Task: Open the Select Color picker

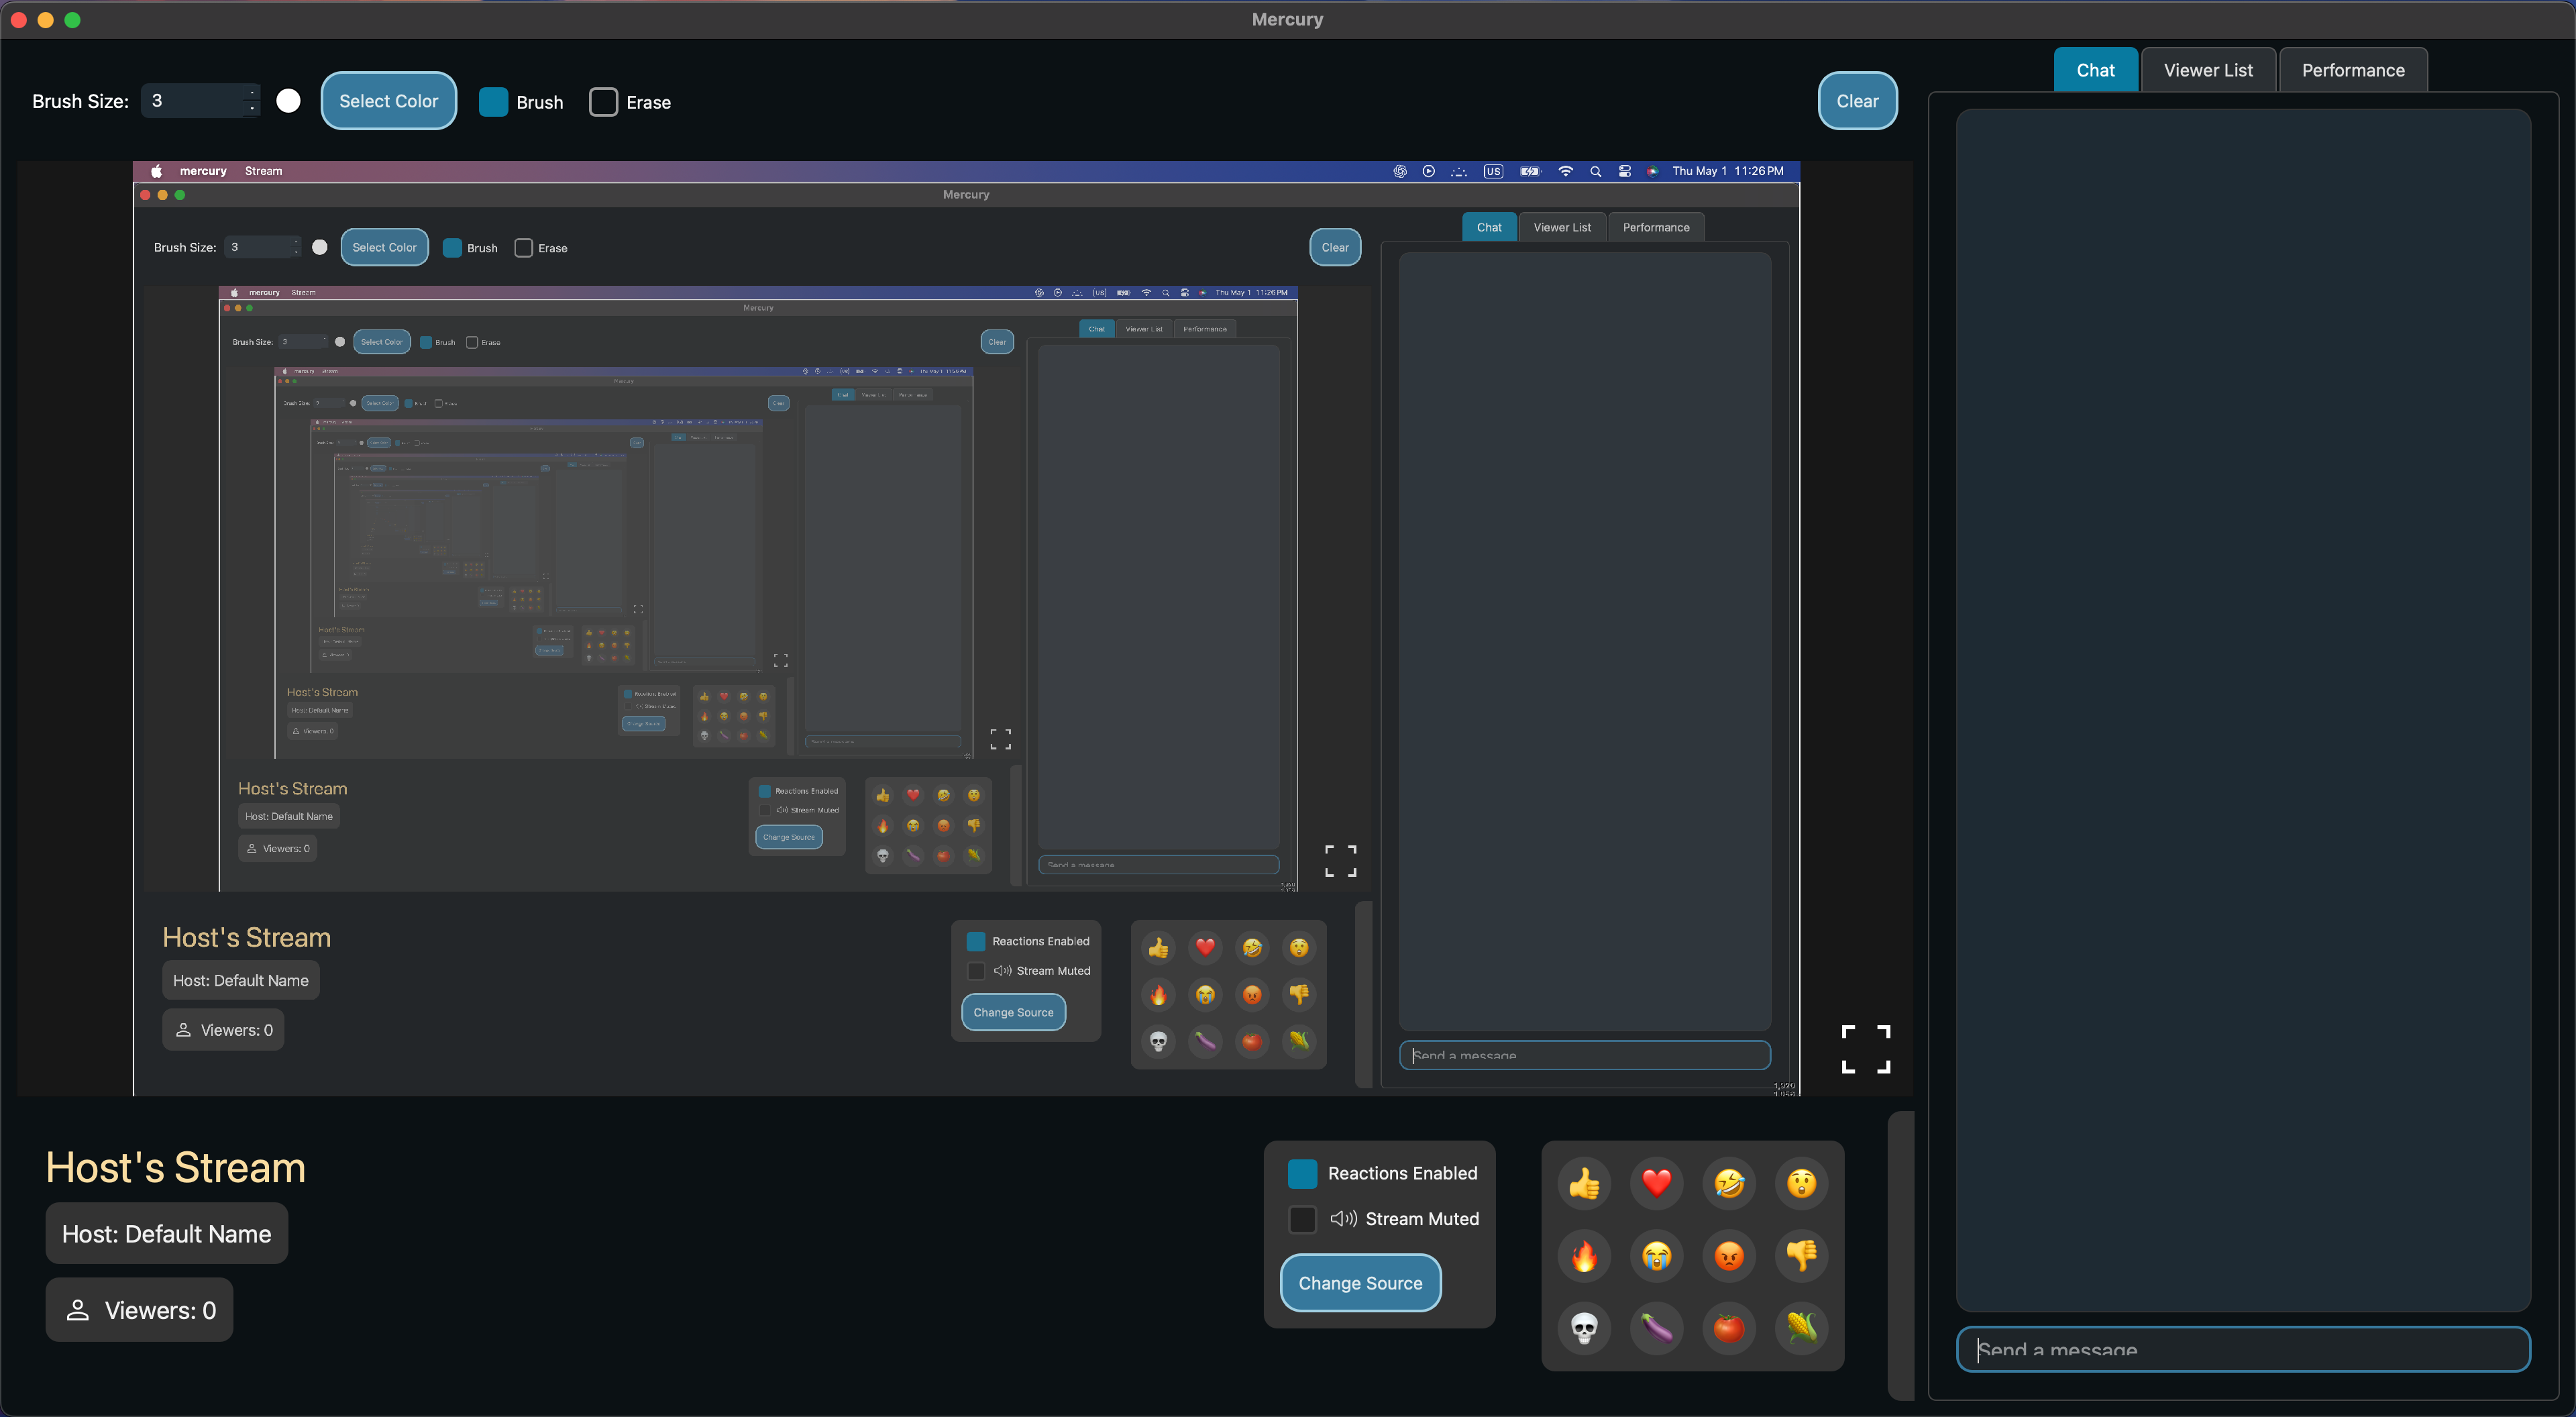Action: pos(388,100)
